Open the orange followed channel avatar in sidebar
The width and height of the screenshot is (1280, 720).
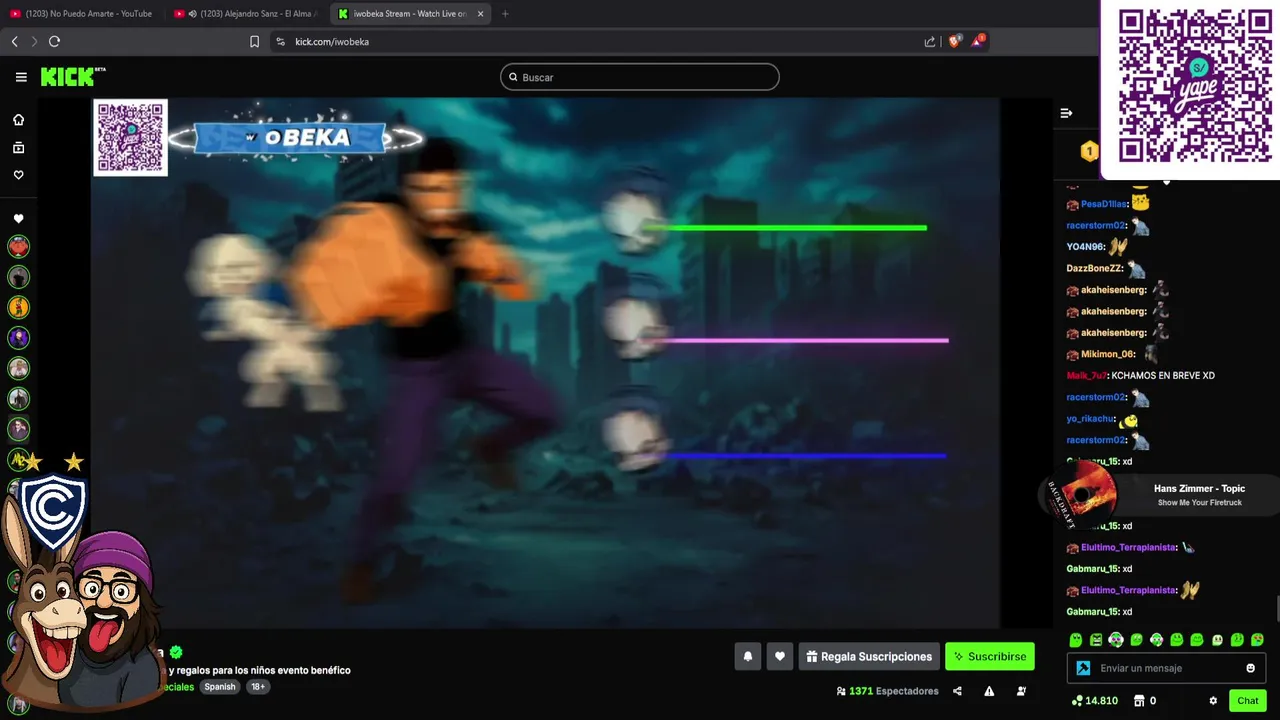pyautogui.click(x=18, y=307)
